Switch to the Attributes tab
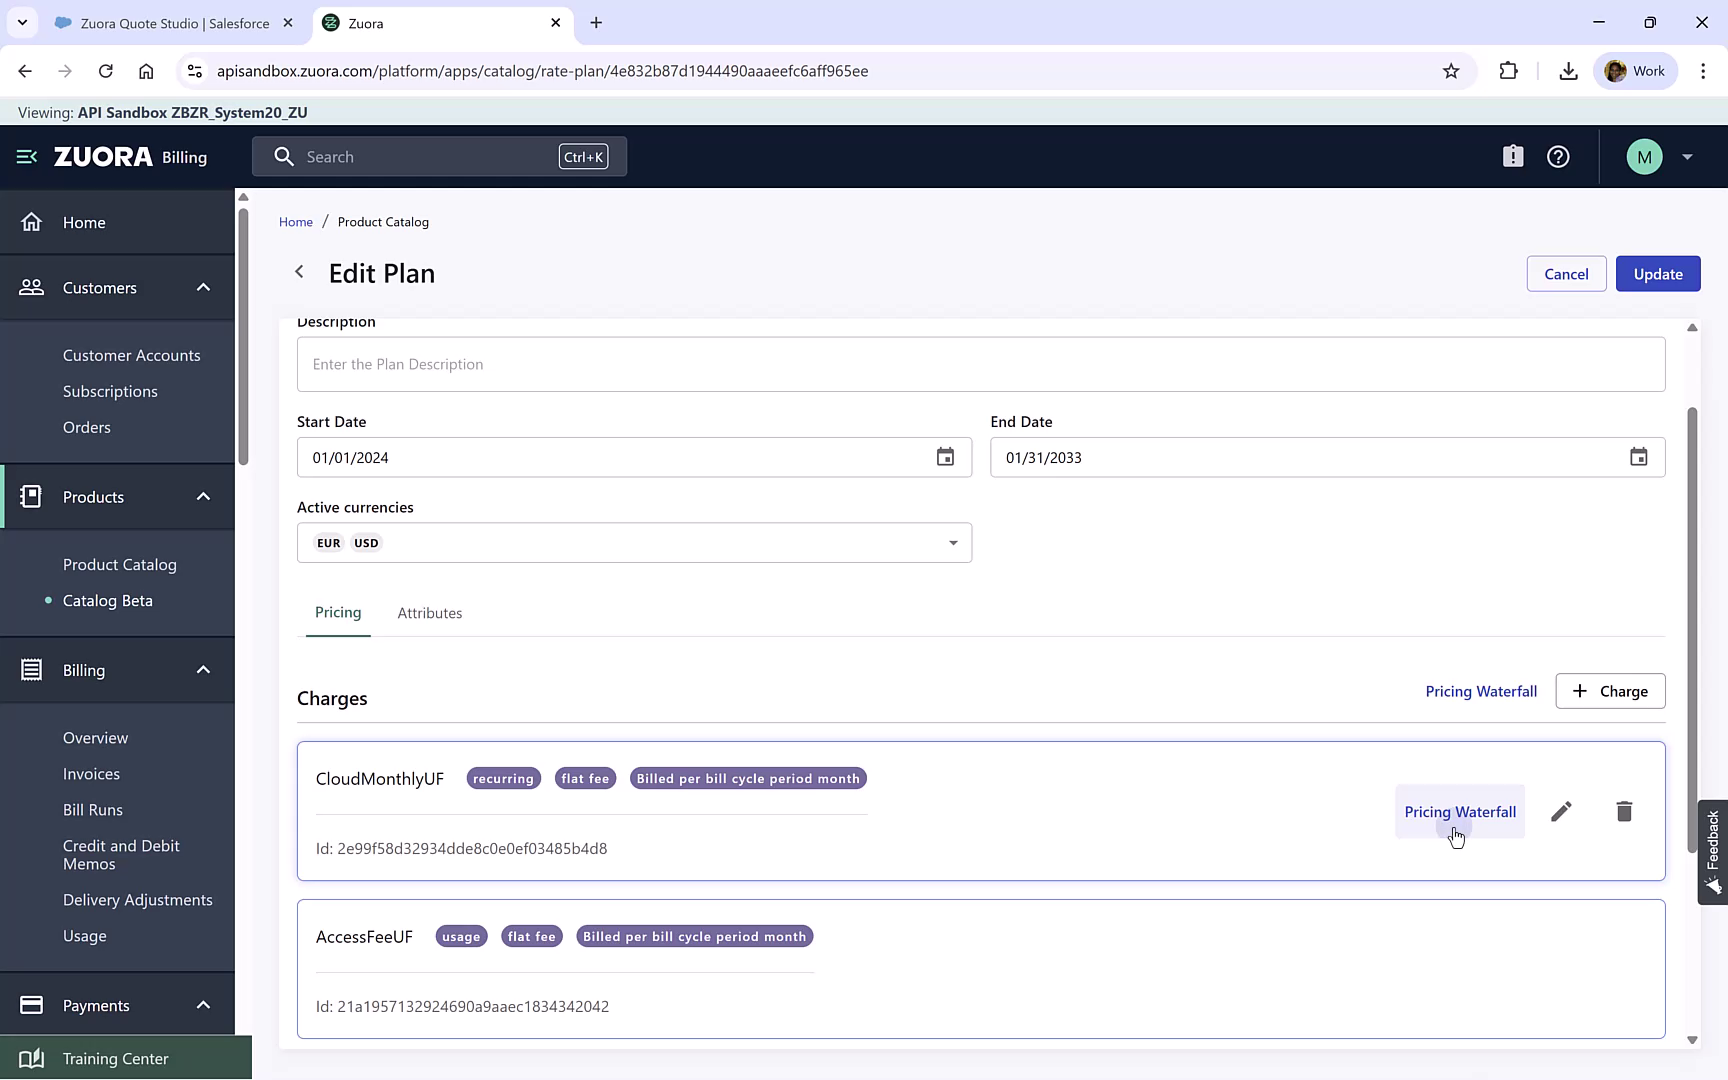The width and height of the screenshot is (1728, 1080). [429, 612]
